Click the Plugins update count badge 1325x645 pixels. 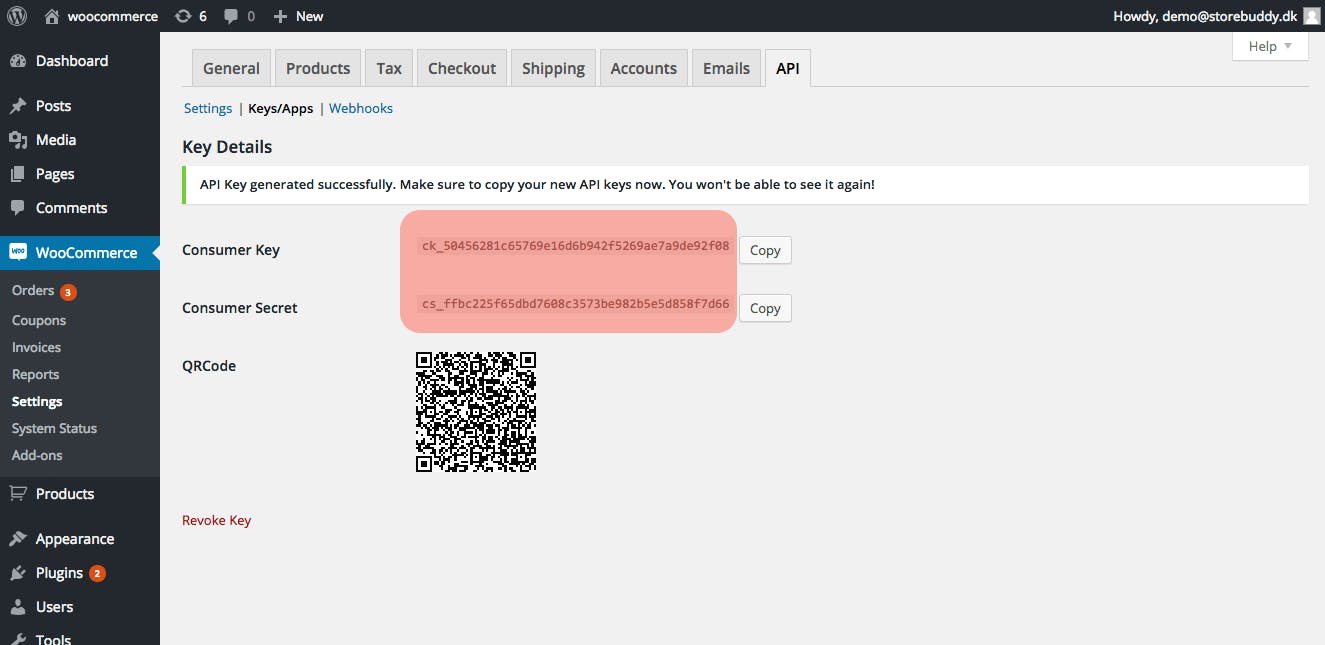(x=97, y=574)
